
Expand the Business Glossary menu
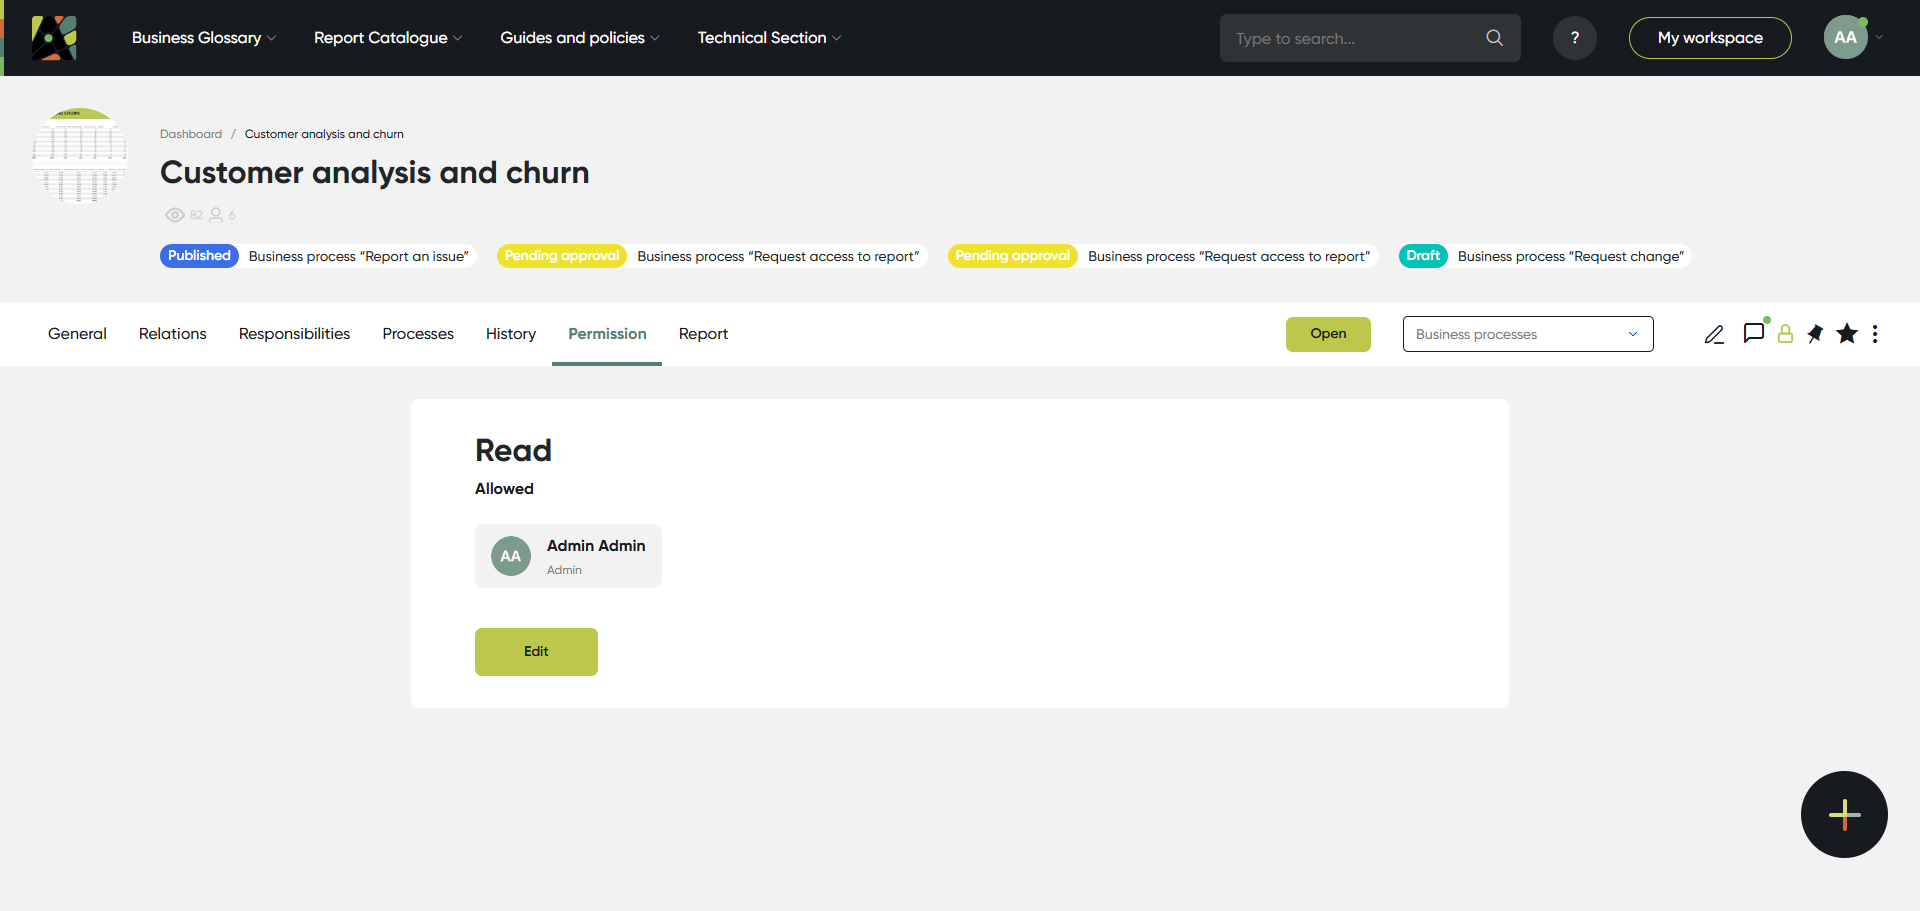204,38
